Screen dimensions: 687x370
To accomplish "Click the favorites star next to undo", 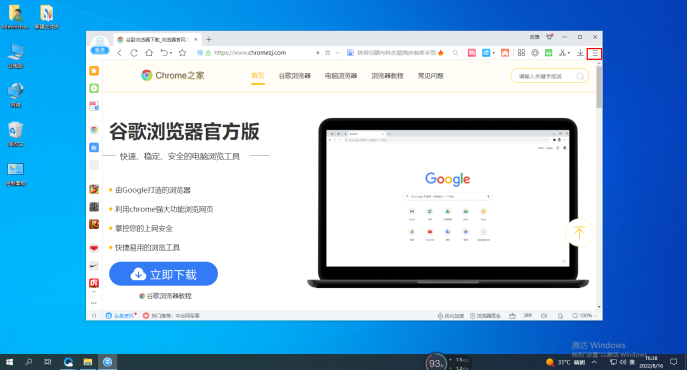I will (x=183, y=53).
